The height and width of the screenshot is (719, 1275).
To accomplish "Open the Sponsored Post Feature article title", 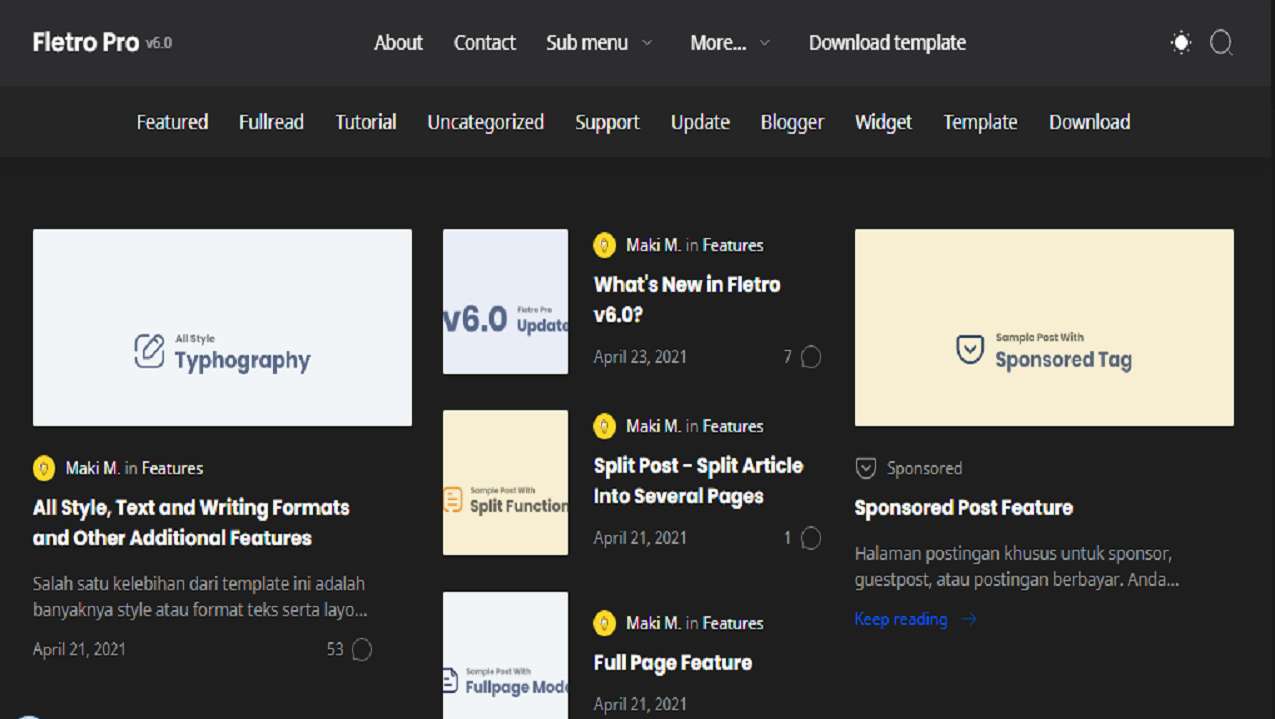I will 962,507.
